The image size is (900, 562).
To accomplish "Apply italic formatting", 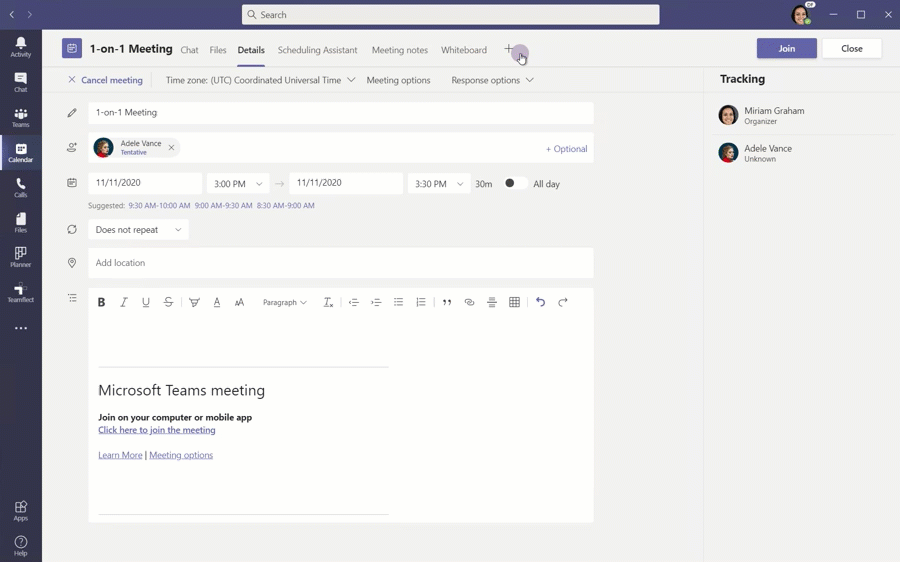I will [x=123, y=302].
